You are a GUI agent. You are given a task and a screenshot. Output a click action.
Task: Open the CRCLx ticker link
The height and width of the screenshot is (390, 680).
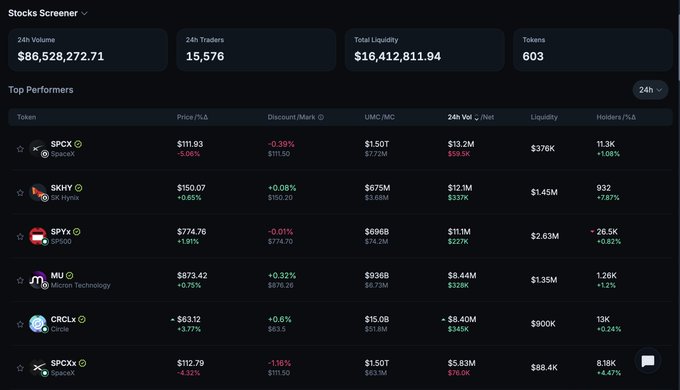(63, 319)
